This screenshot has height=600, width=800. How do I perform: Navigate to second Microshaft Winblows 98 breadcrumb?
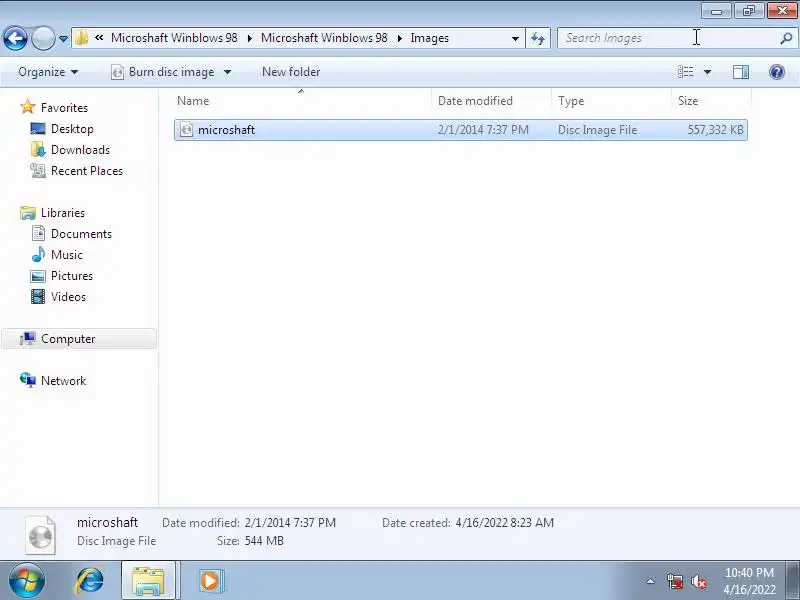pos(324,38)
